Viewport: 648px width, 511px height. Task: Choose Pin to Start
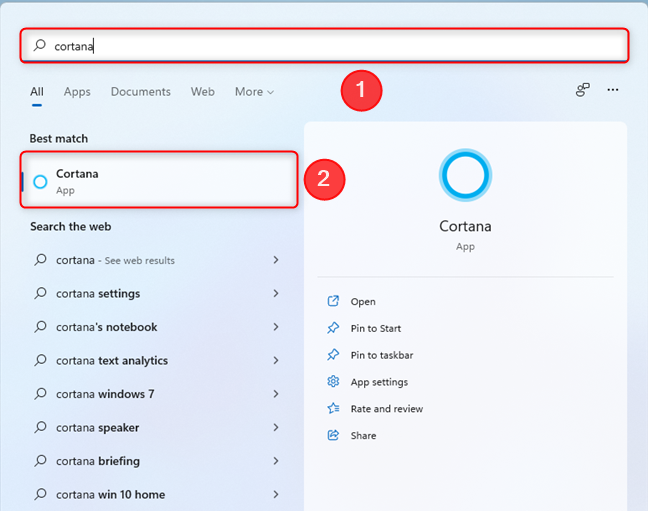(376, 328)
